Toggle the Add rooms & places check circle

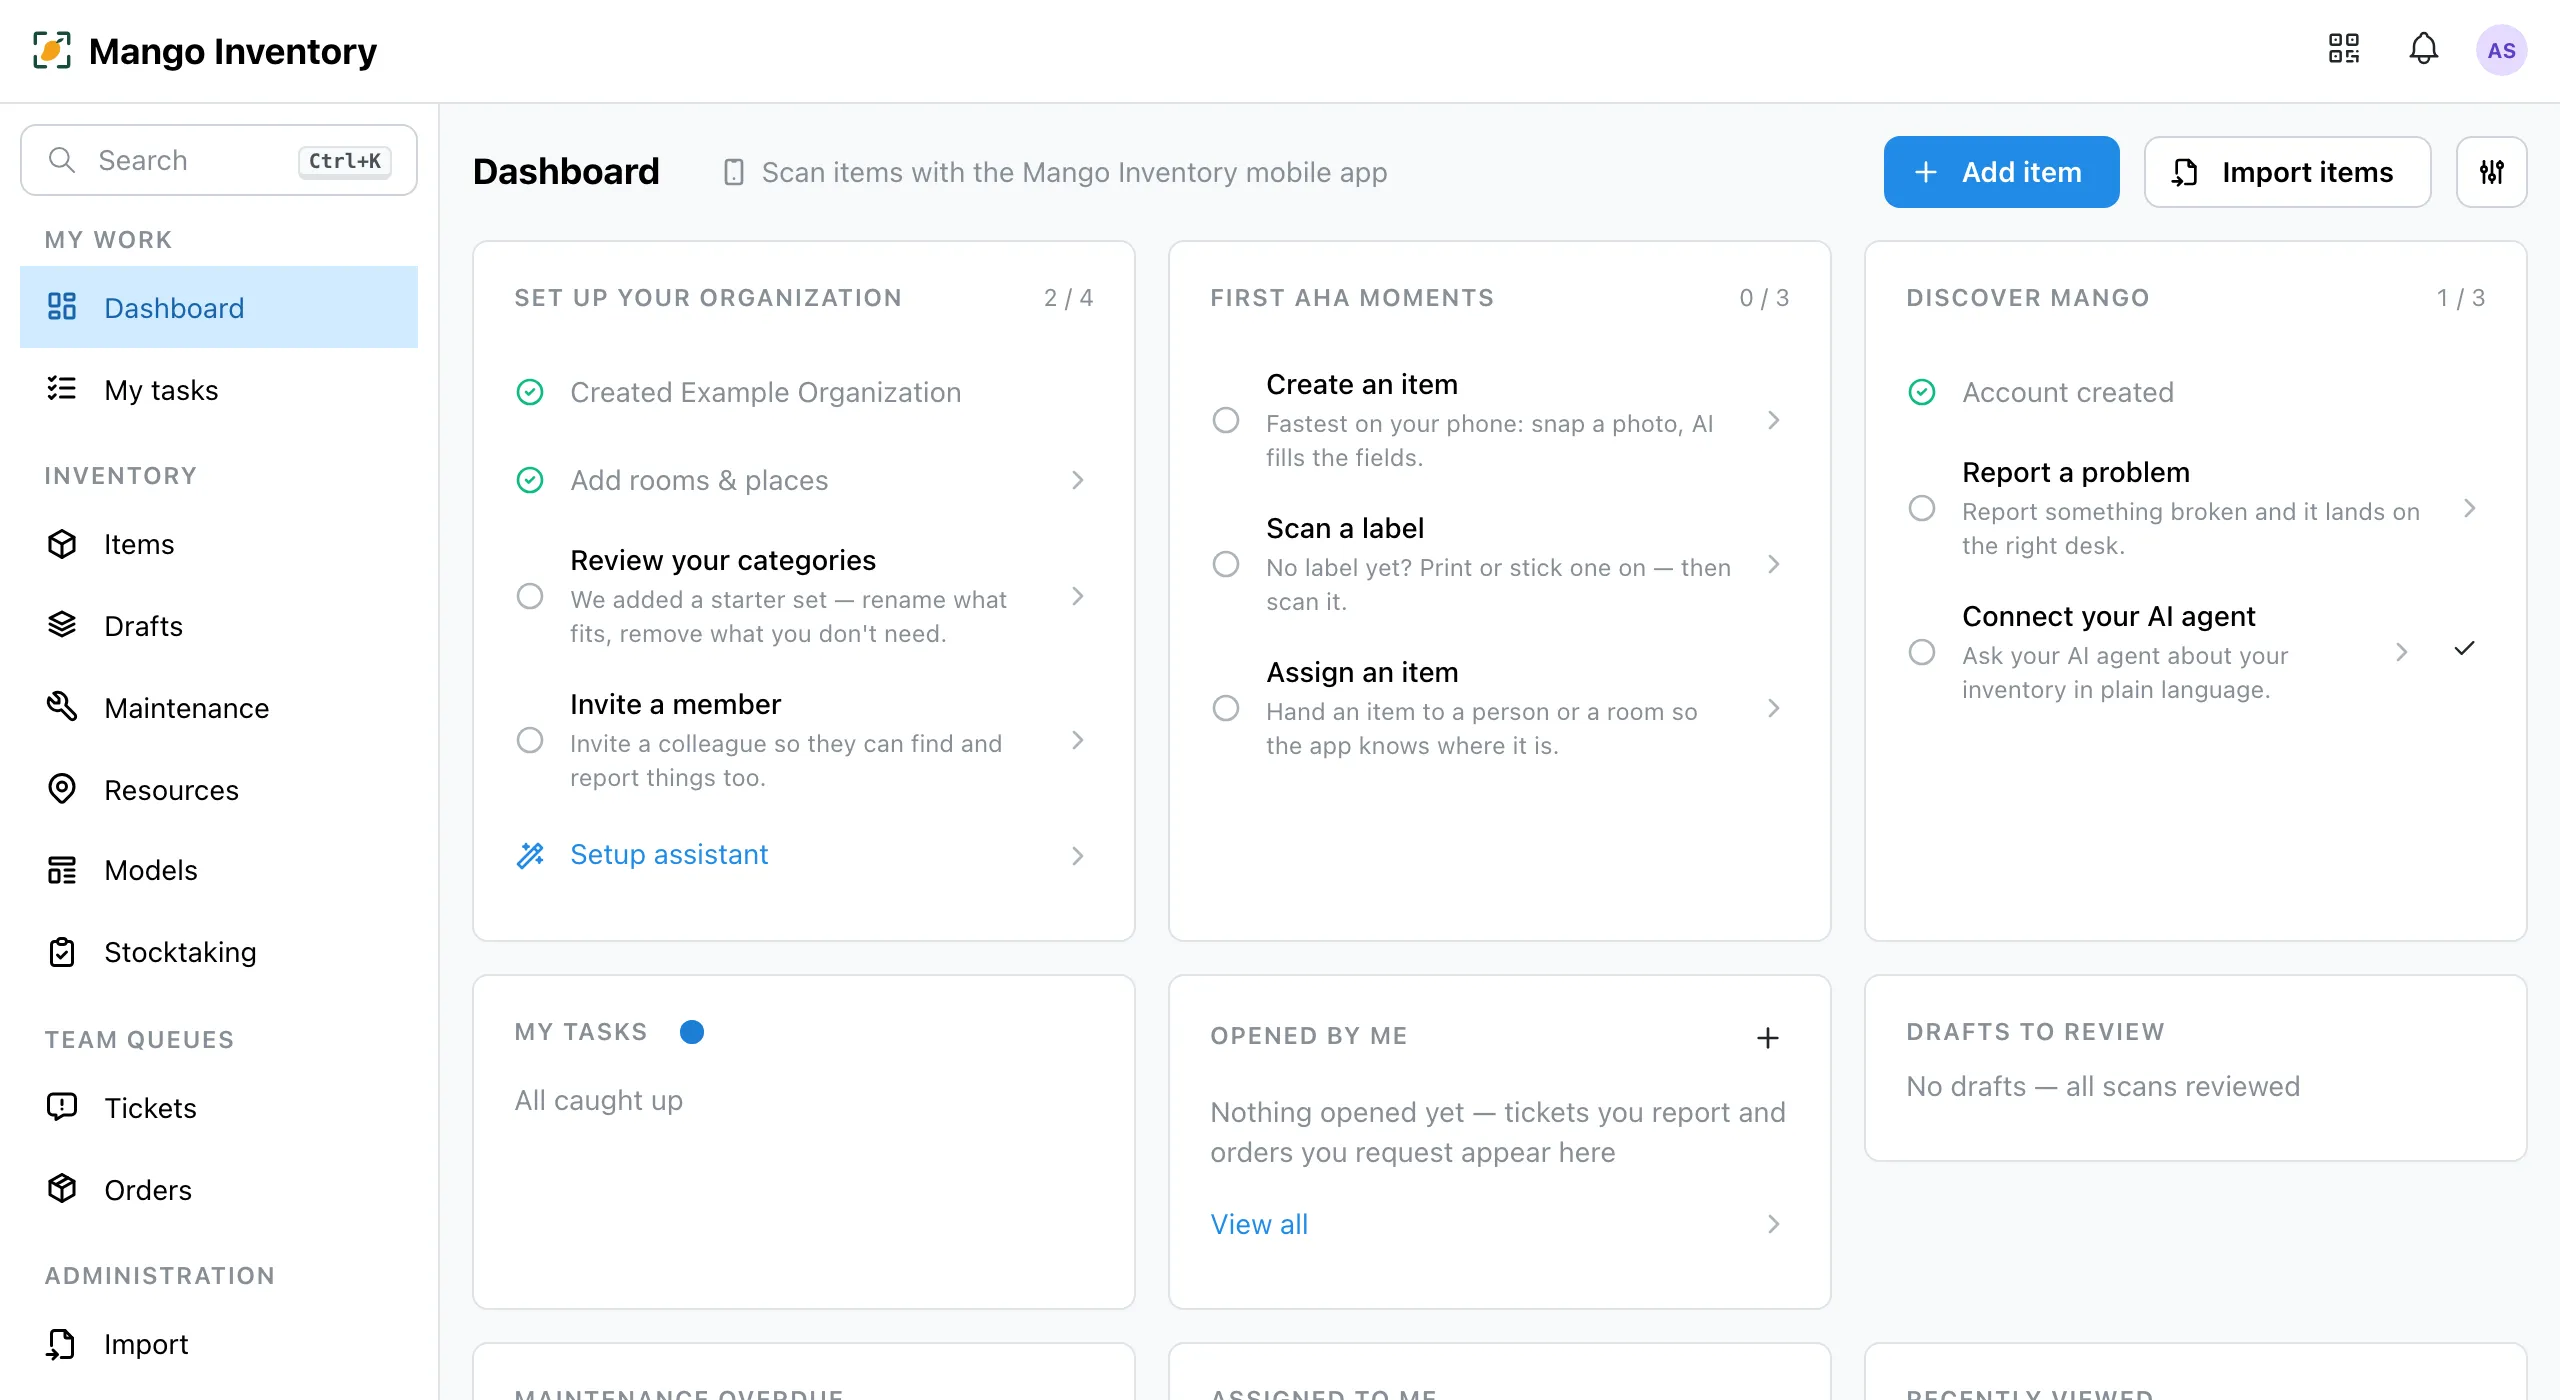pos(530,480)
